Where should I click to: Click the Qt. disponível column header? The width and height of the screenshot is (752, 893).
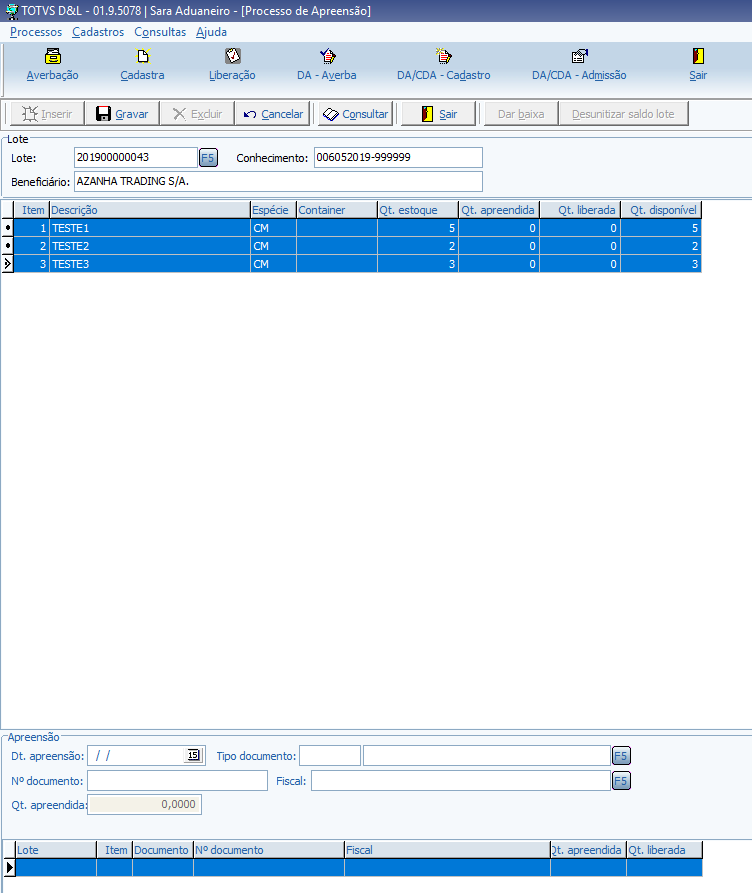click(661, 210)
